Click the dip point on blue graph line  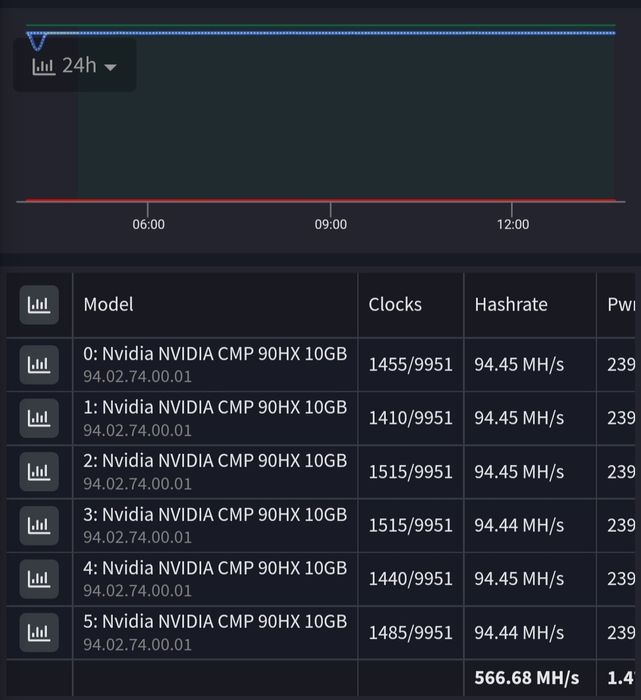pyautogui.click(x=37, y=46)
